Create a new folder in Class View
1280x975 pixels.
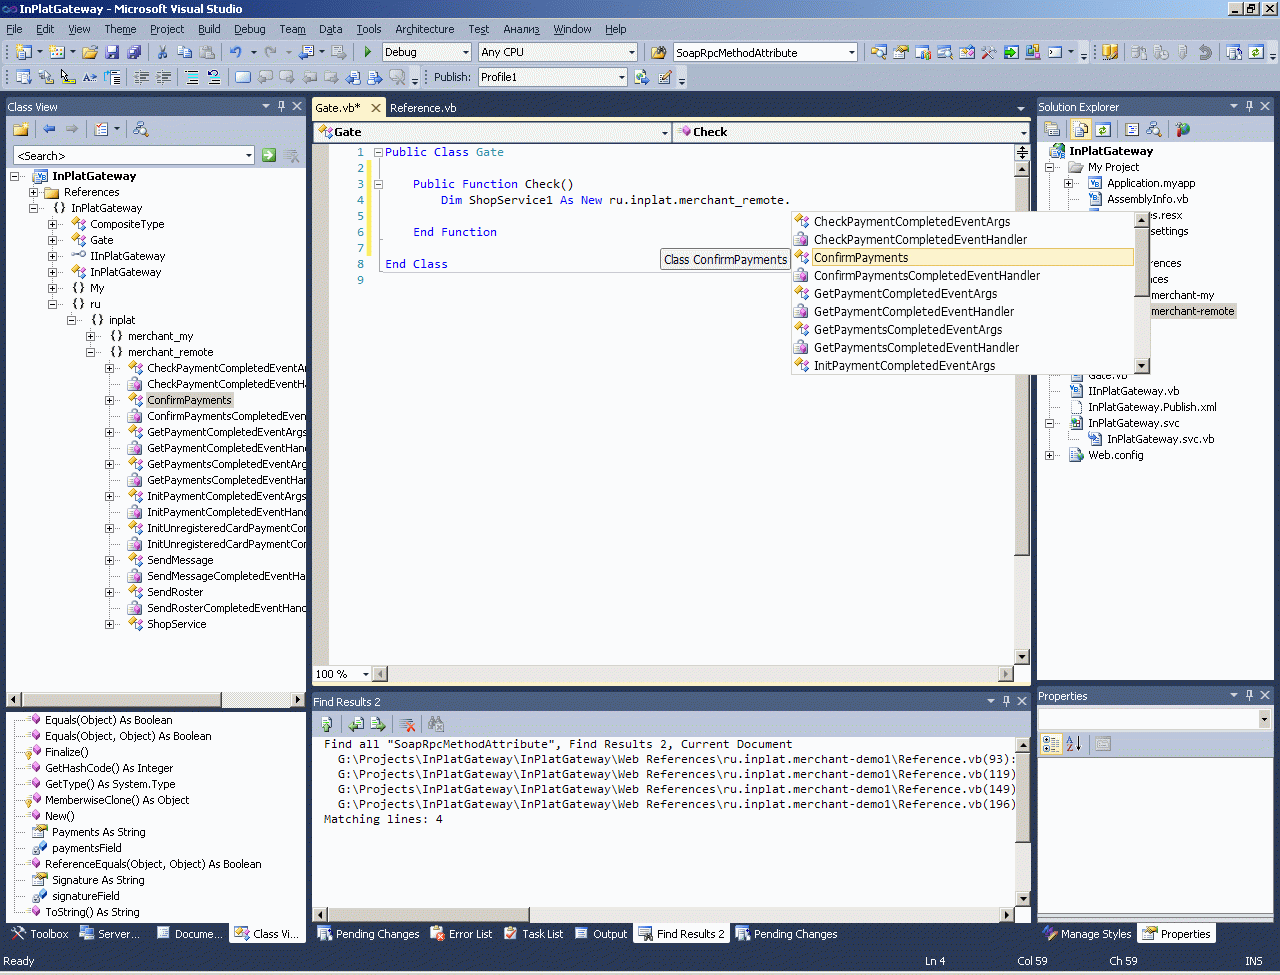(20, 129)
